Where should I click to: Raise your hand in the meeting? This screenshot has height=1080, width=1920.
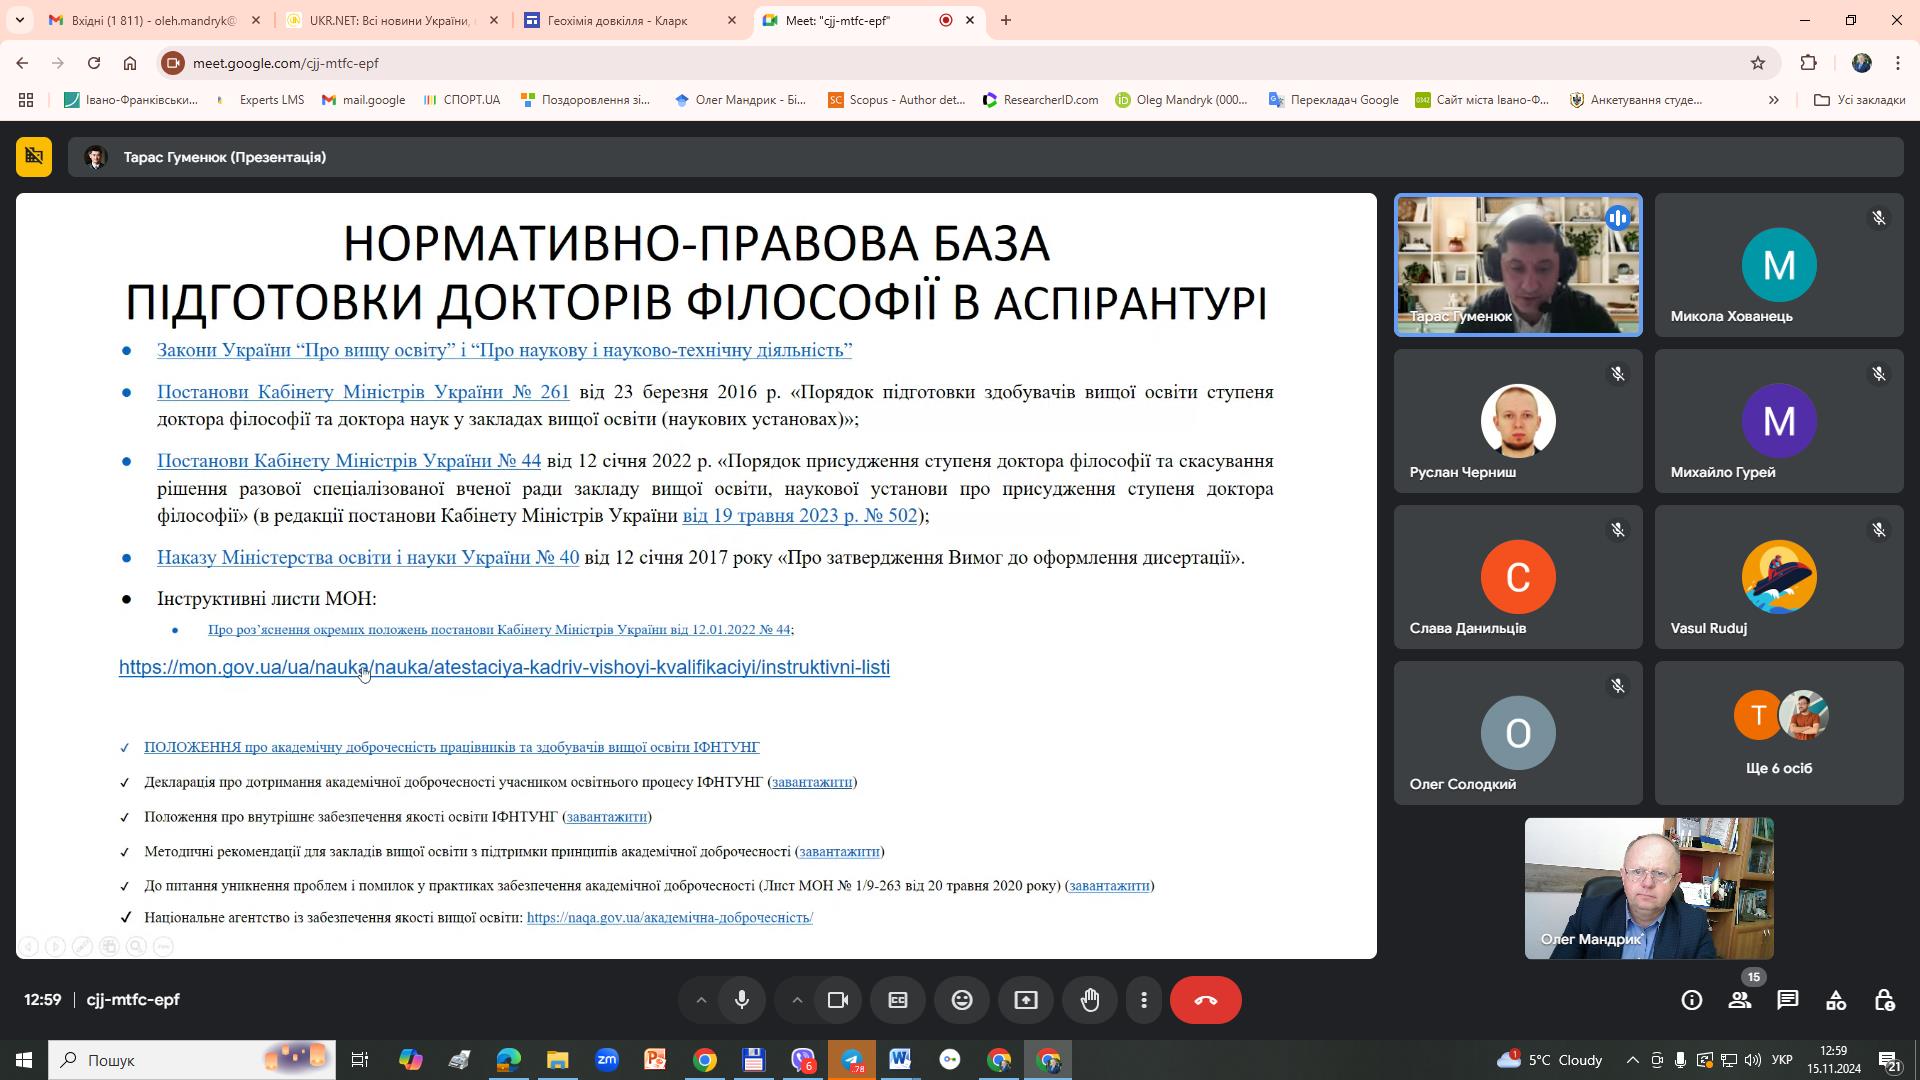(x=1090, y=999)
